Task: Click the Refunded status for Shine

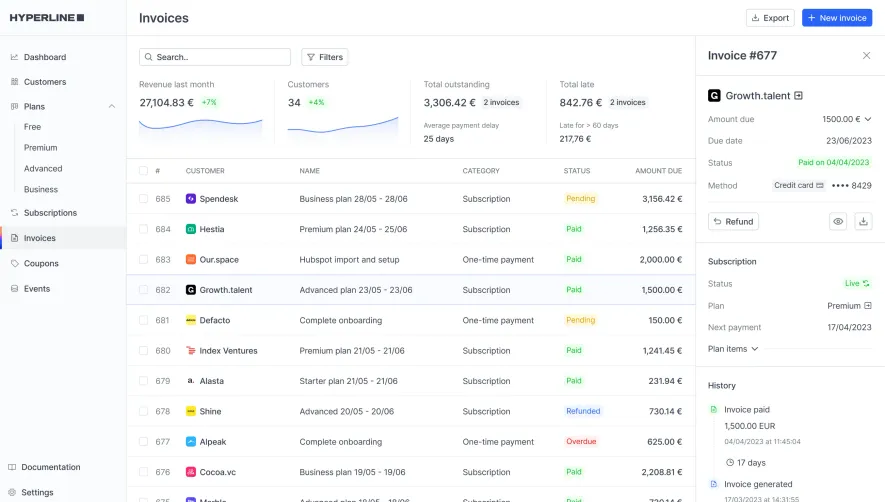Action: pos(583,411)
